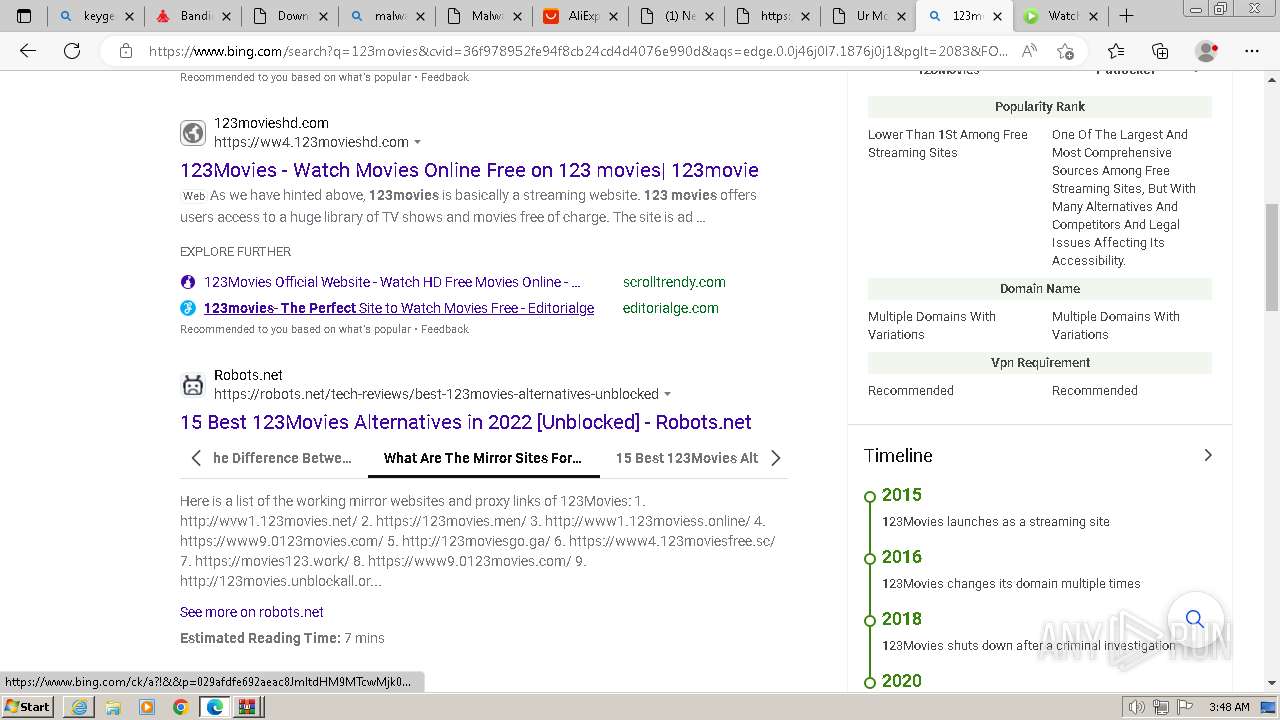The image size is (1280, 720).
Task: Click the volume tray icon
Action: (x=1137, y=707)
